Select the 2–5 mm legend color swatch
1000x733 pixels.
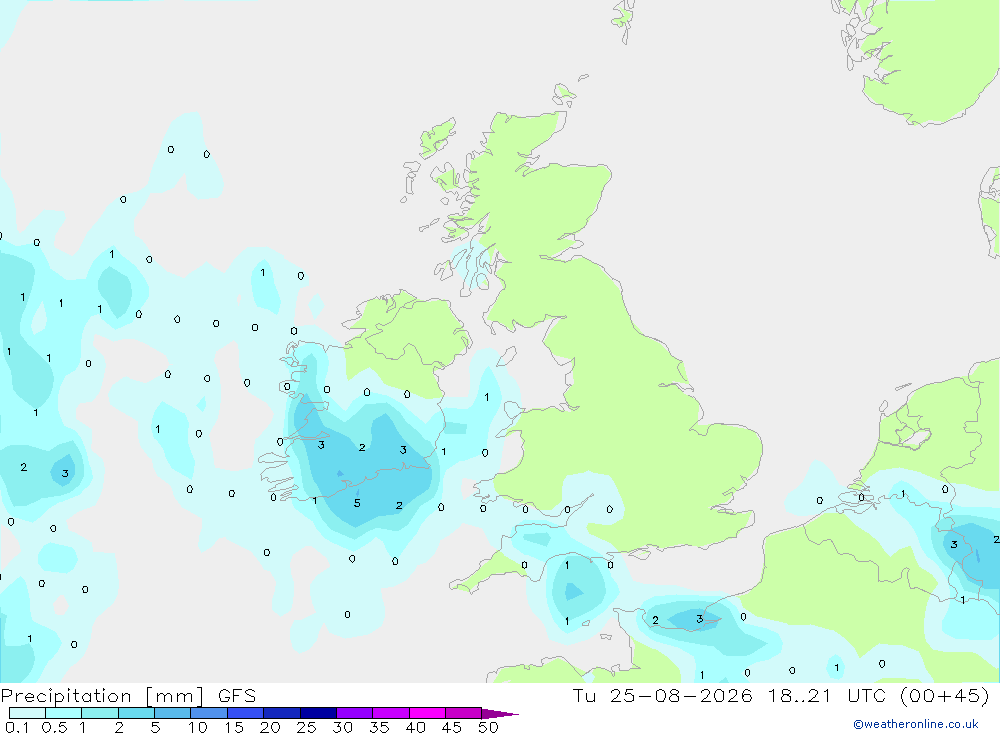pos(136,713)
